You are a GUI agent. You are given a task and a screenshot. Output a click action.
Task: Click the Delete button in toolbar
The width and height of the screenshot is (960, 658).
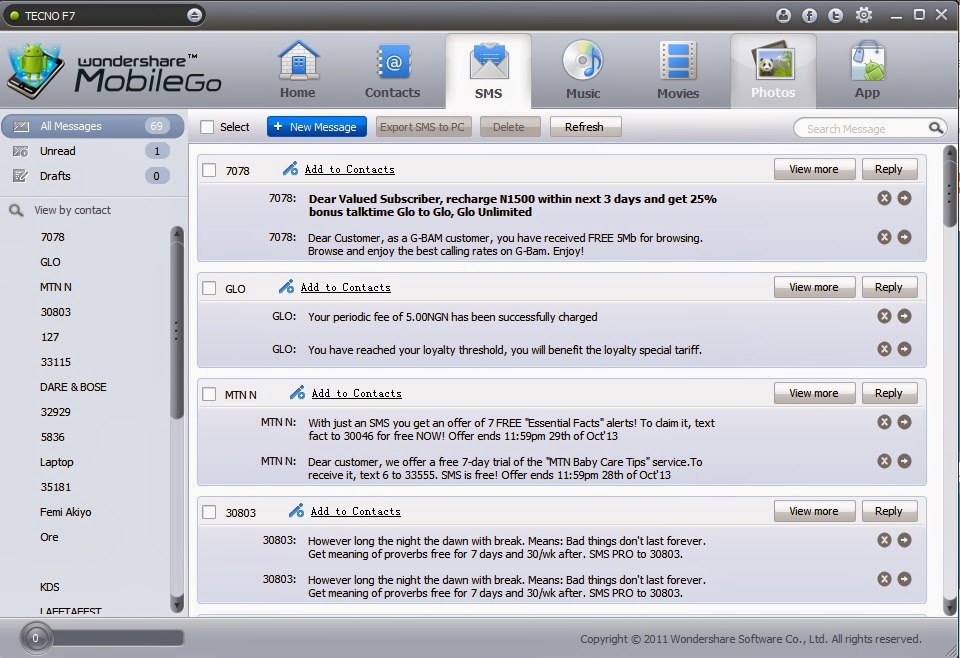(x=509, y=127)
